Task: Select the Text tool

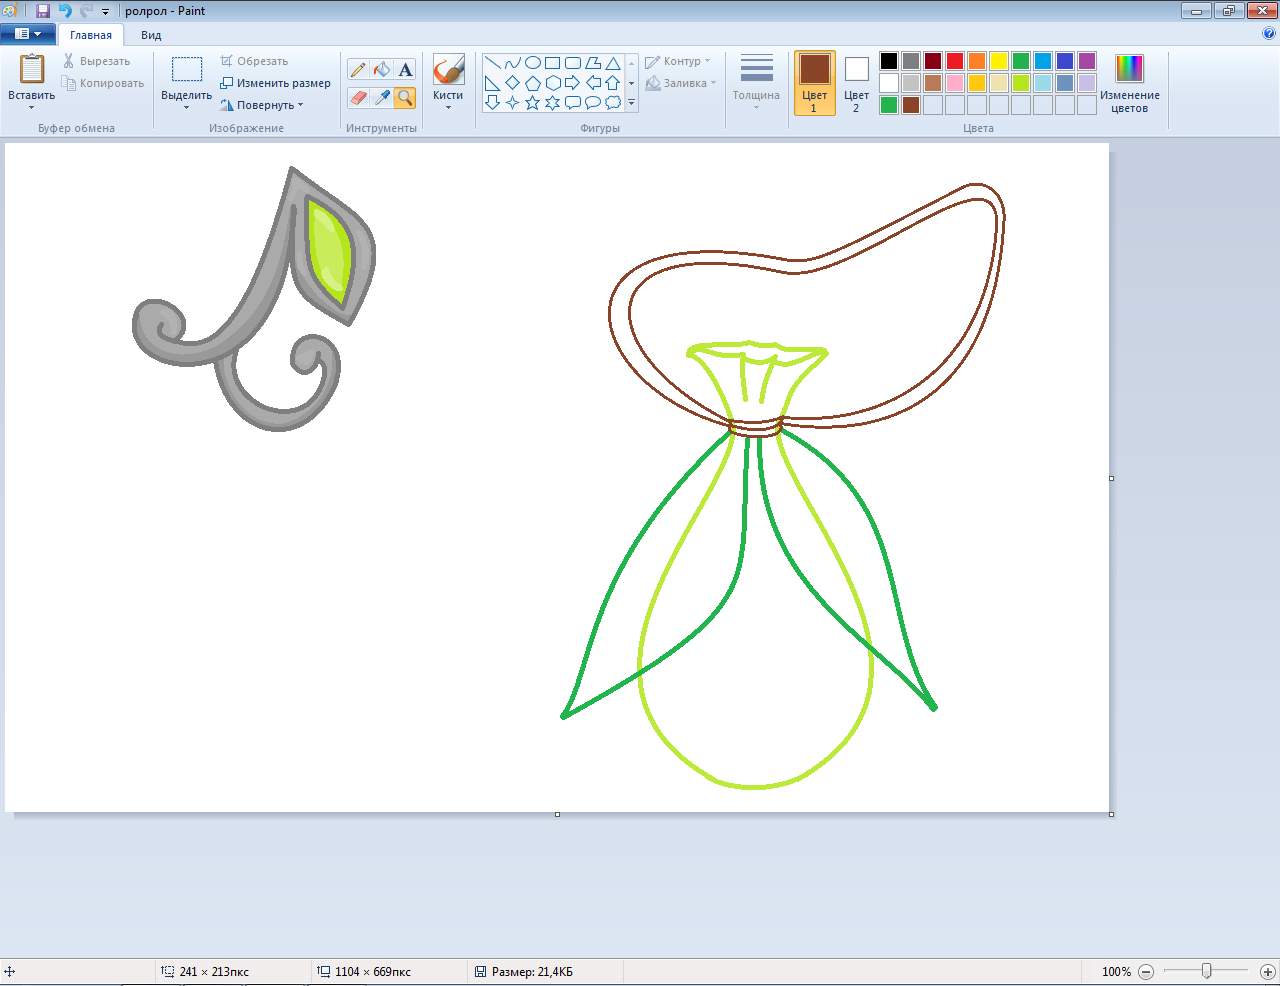Action: [405, 69]
